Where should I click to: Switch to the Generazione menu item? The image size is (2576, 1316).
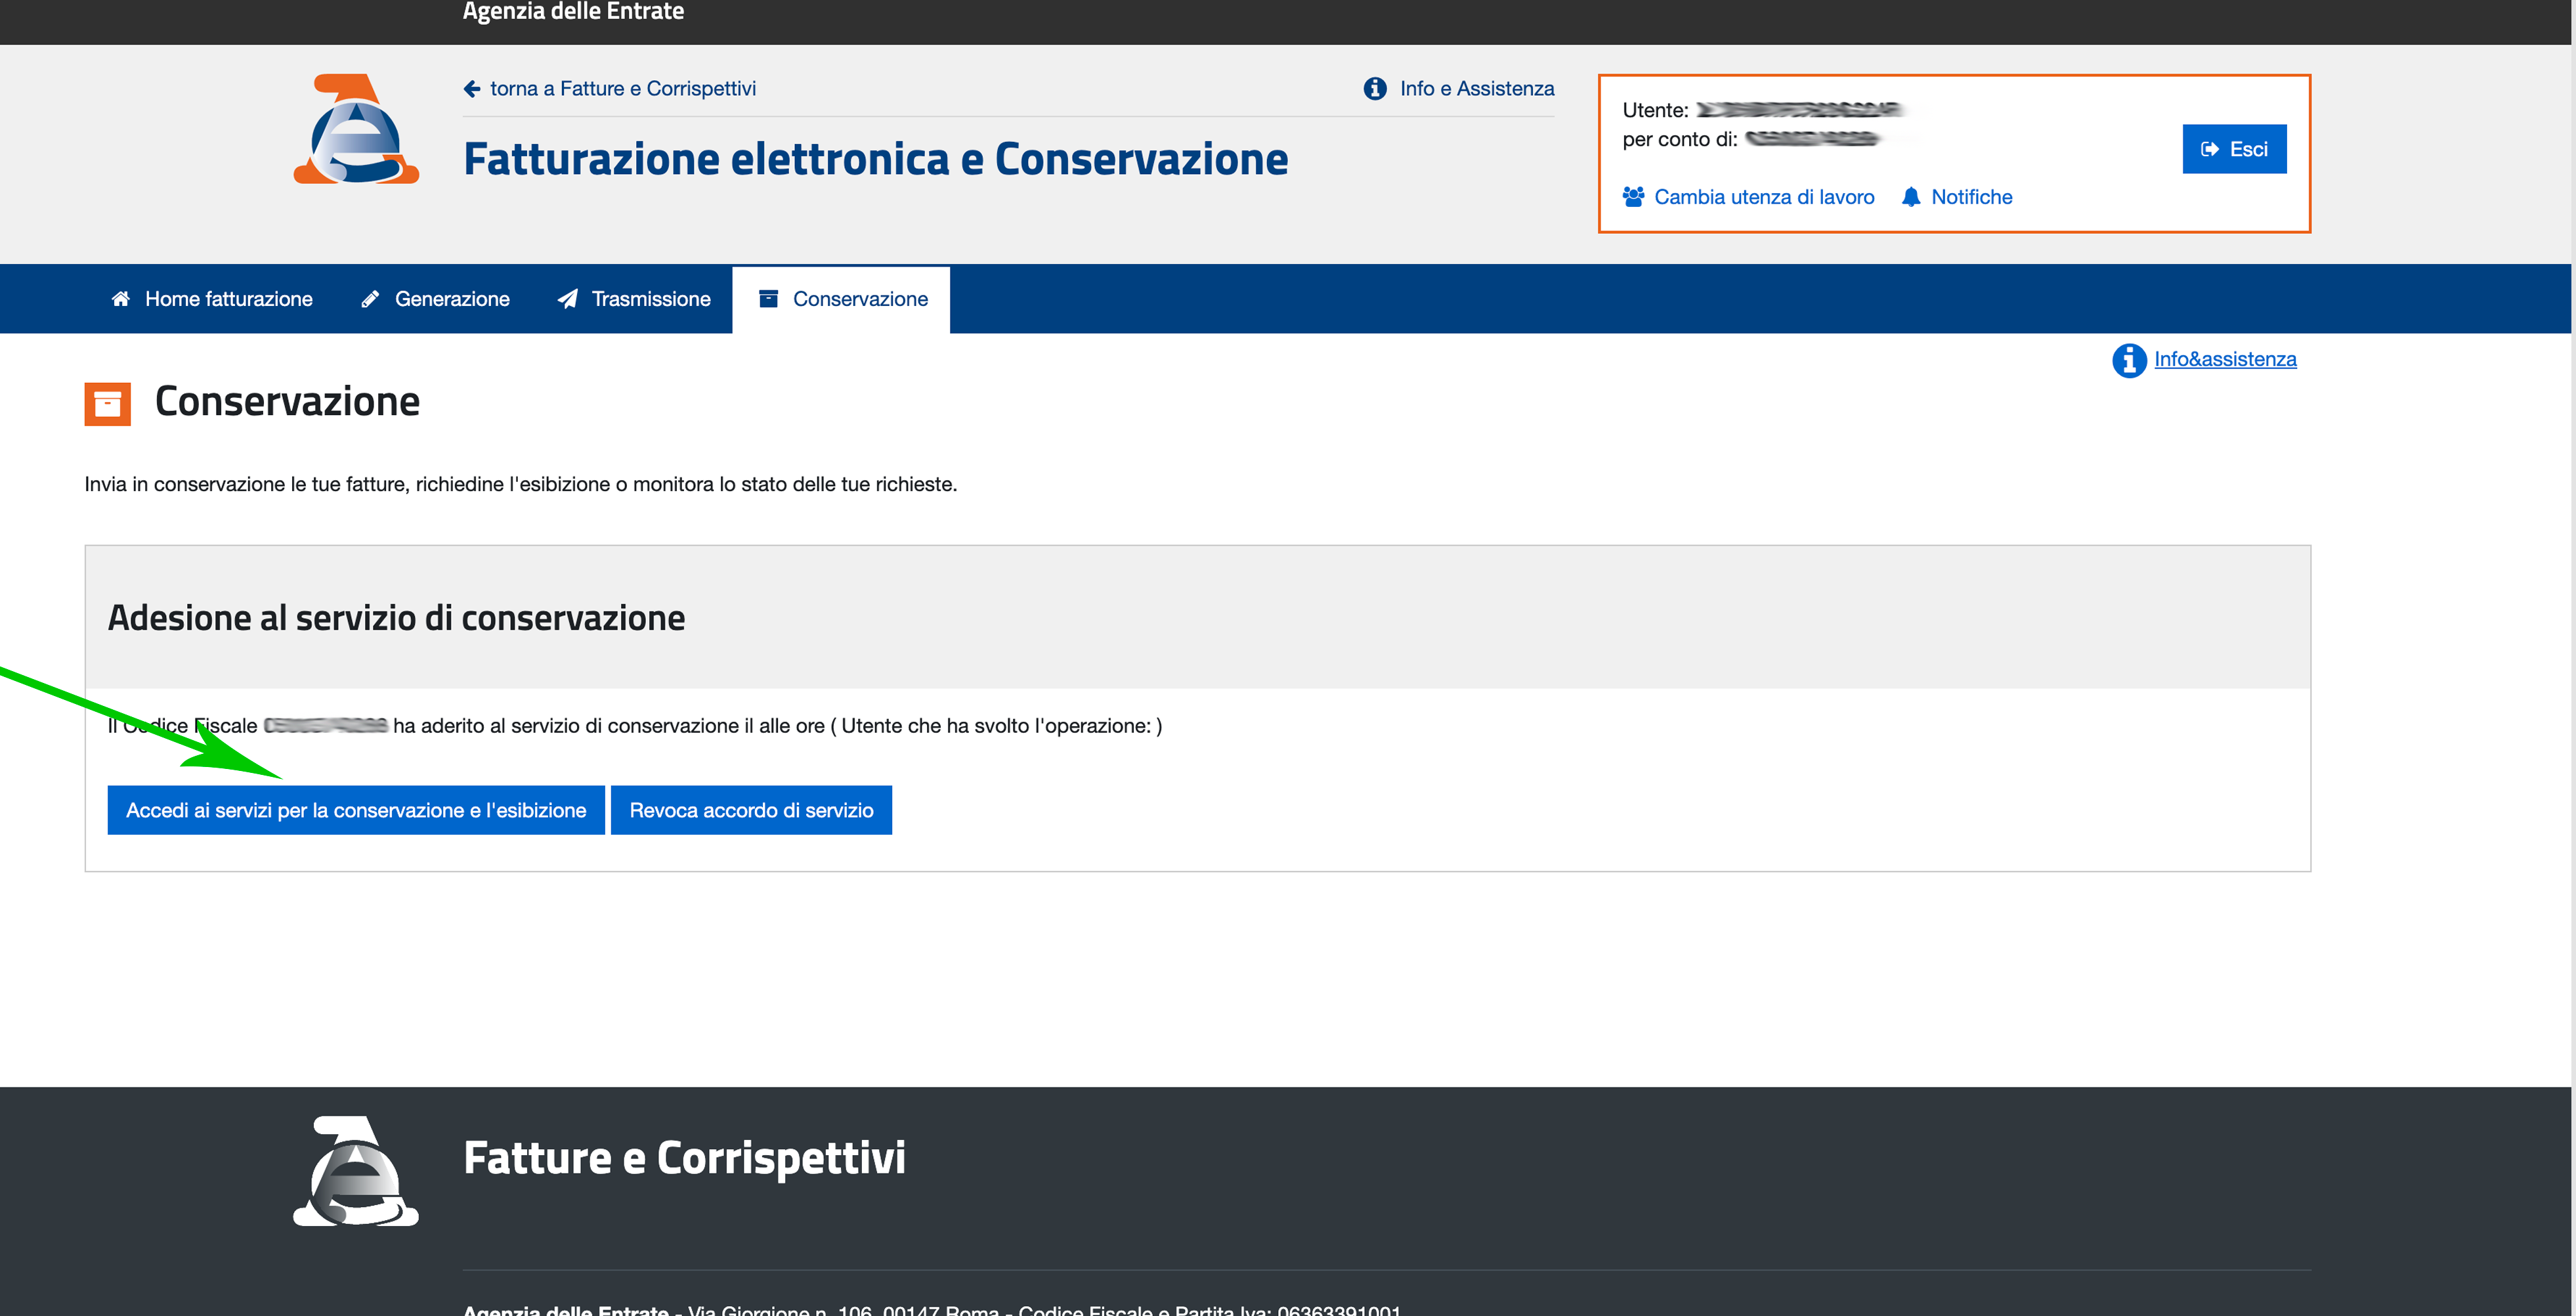[x=451, y=299]
